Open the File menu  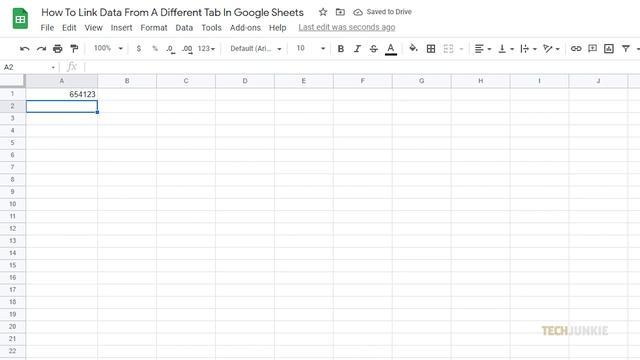tap(47, 28)
